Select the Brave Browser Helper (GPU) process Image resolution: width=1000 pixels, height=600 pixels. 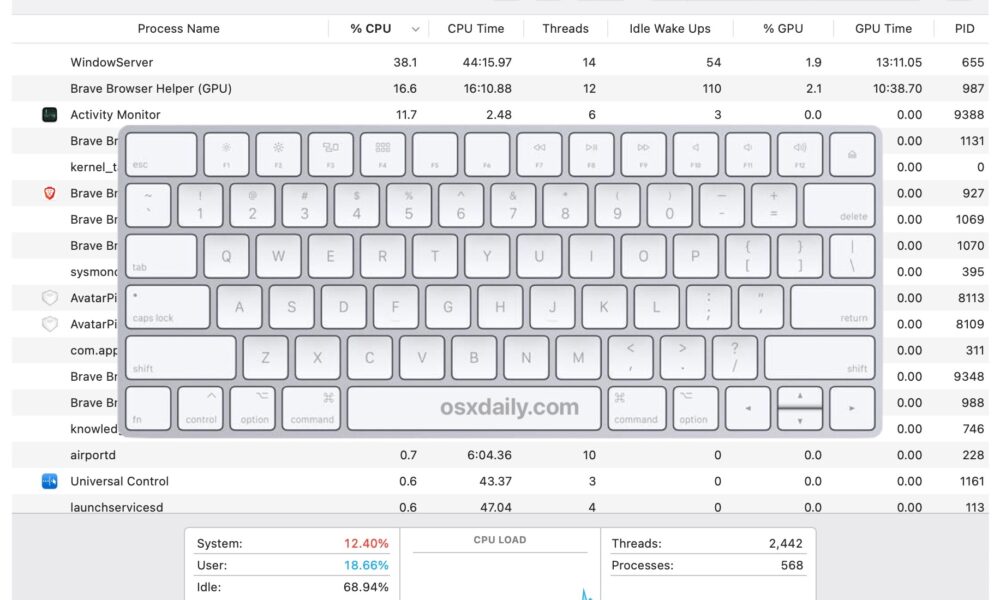coord(151,89)
